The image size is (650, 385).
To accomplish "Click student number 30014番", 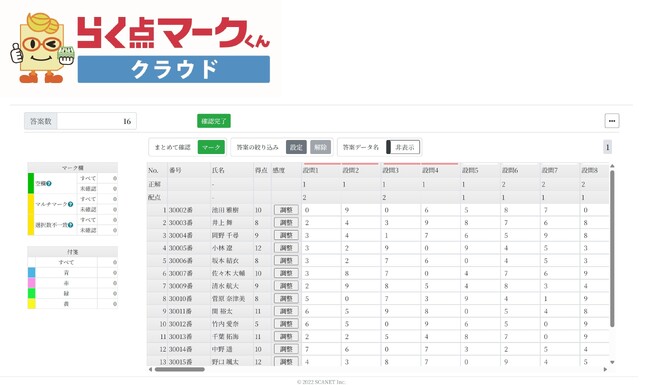I will pos(181,349).
